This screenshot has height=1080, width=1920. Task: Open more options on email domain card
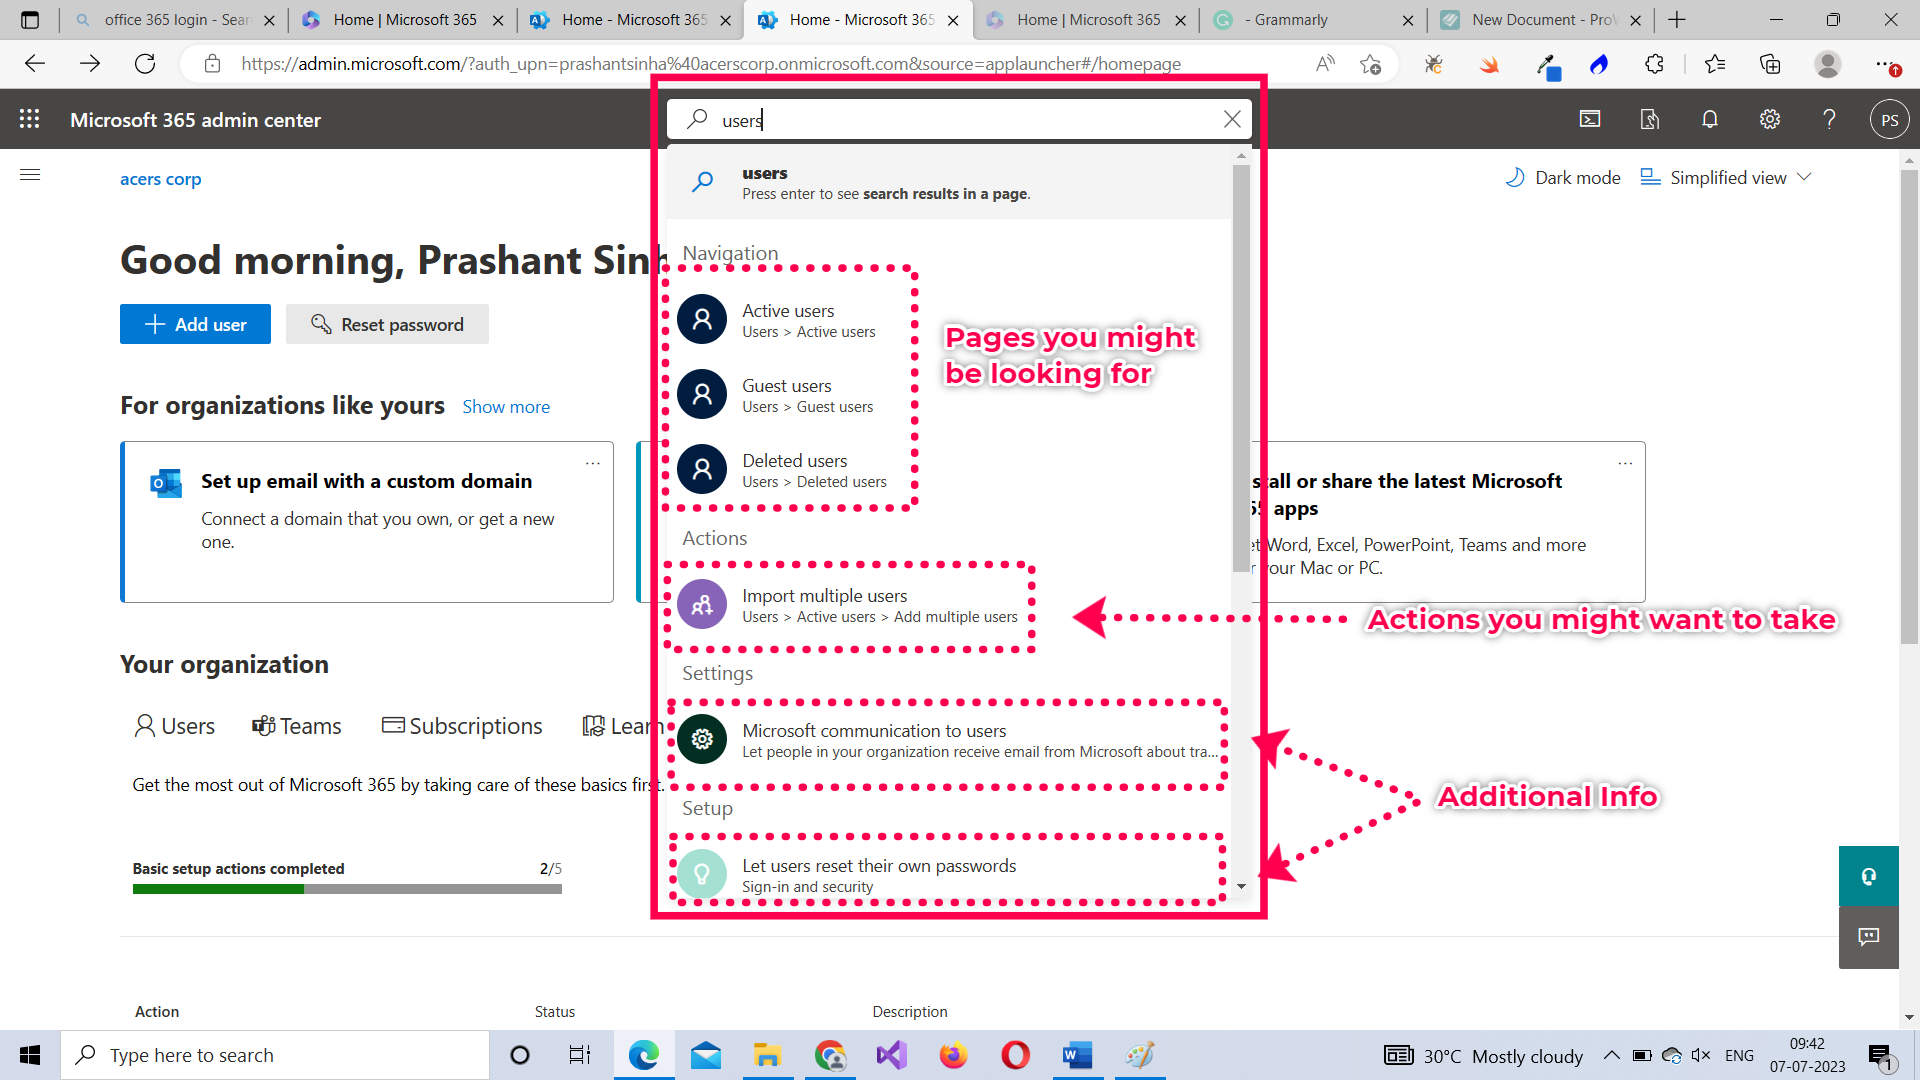click(x=593, y=463)
